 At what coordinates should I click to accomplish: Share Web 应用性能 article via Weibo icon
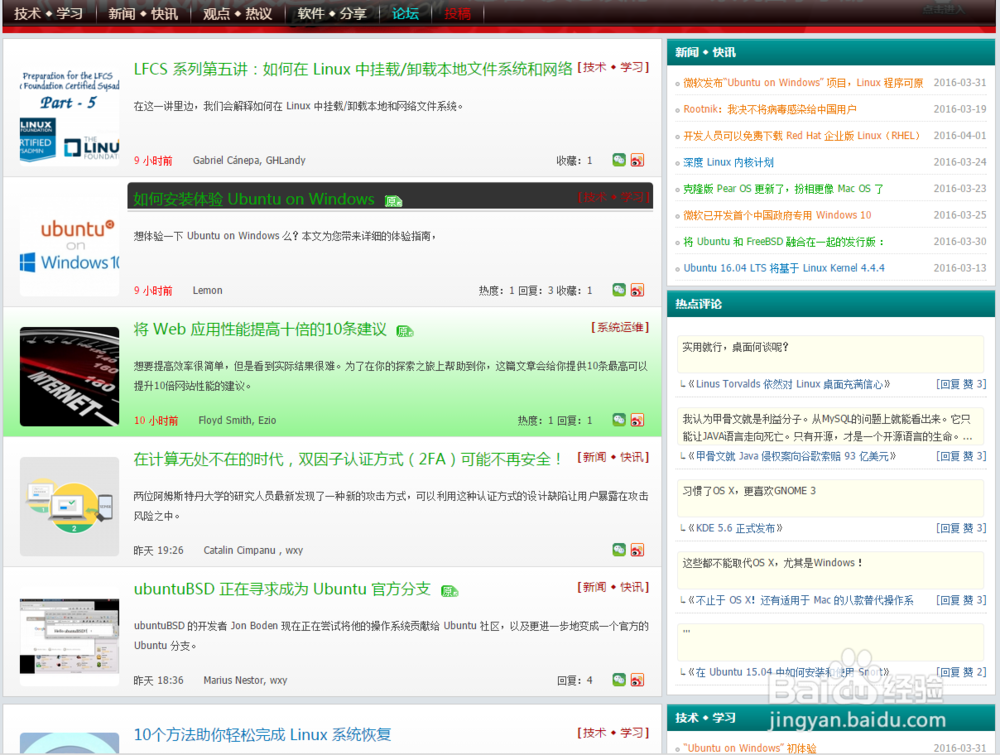(x=637, y=420)
